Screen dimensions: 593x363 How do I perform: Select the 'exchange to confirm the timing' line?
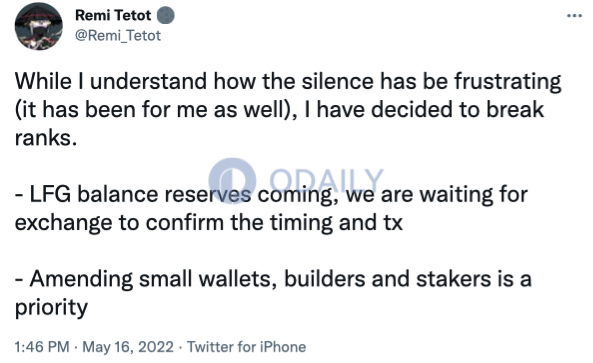pos(208,223)
